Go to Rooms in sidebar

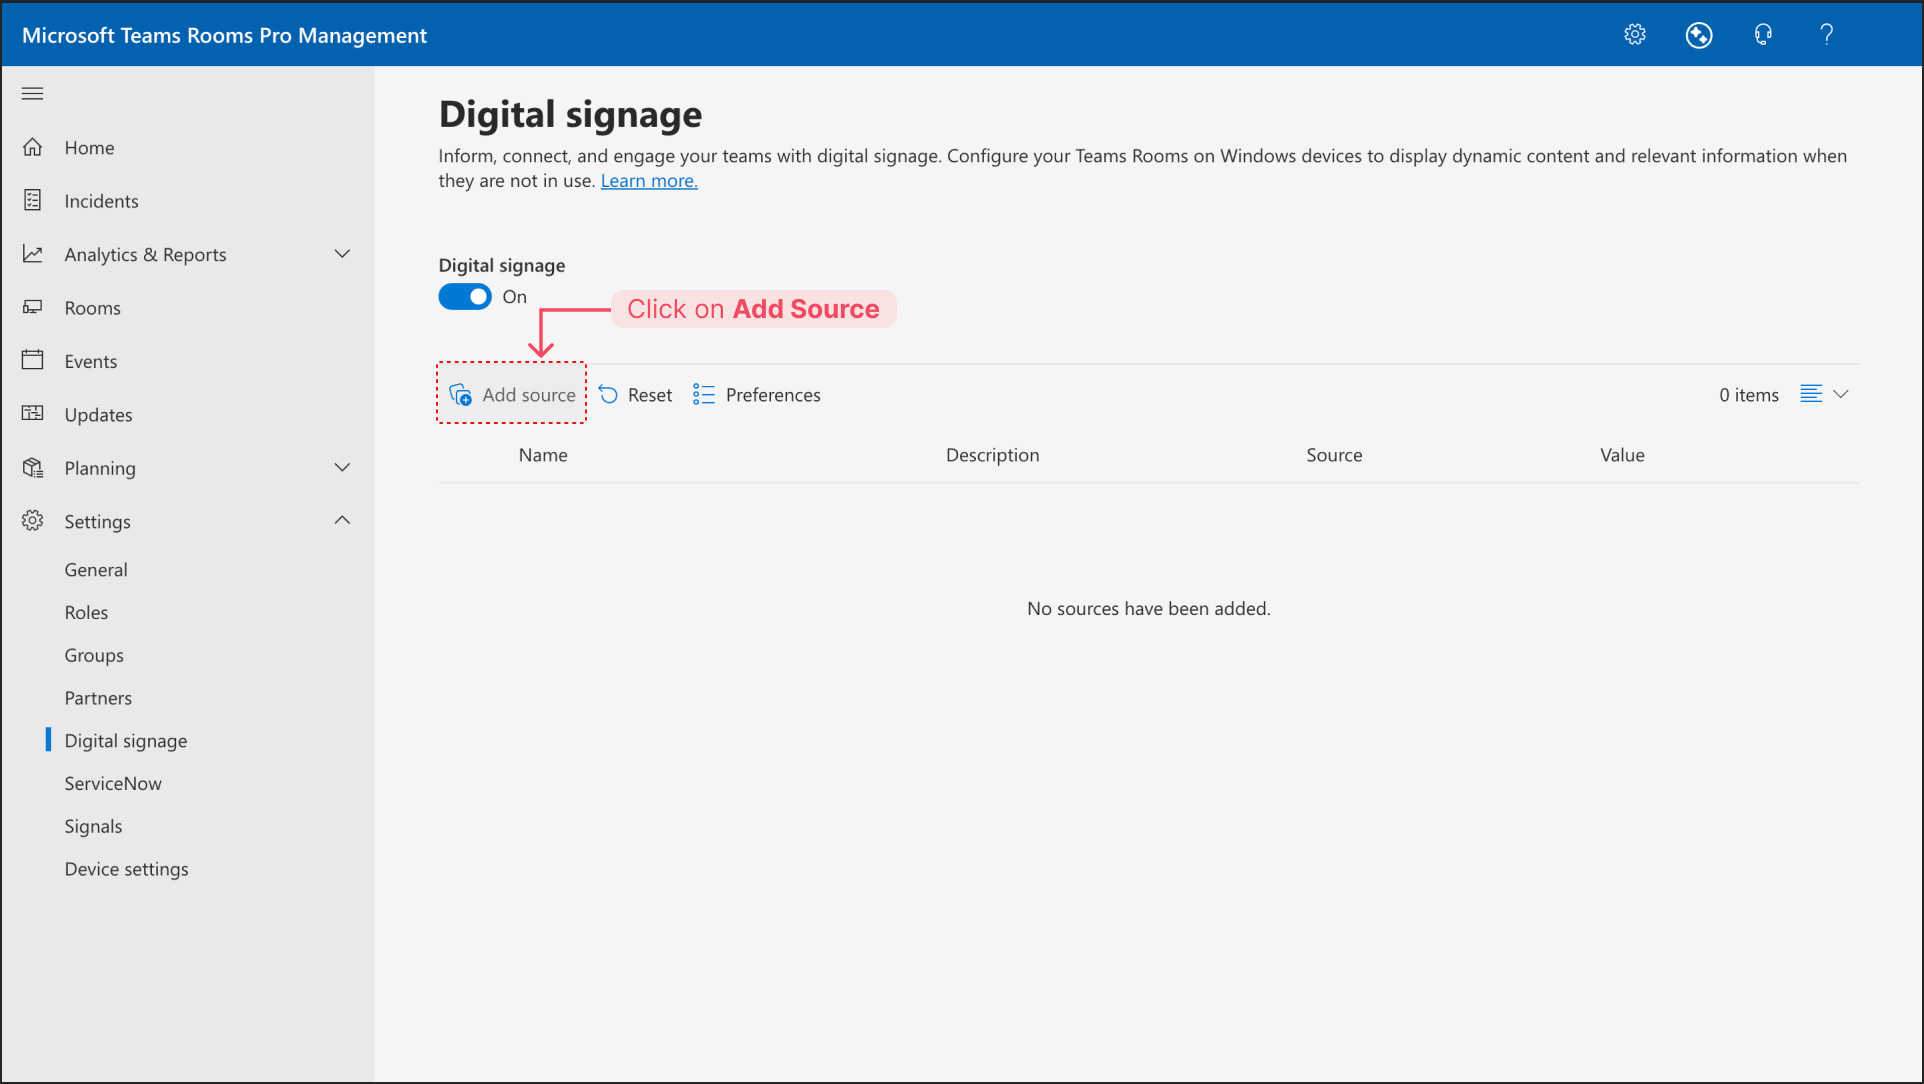(x=92, y=308)
